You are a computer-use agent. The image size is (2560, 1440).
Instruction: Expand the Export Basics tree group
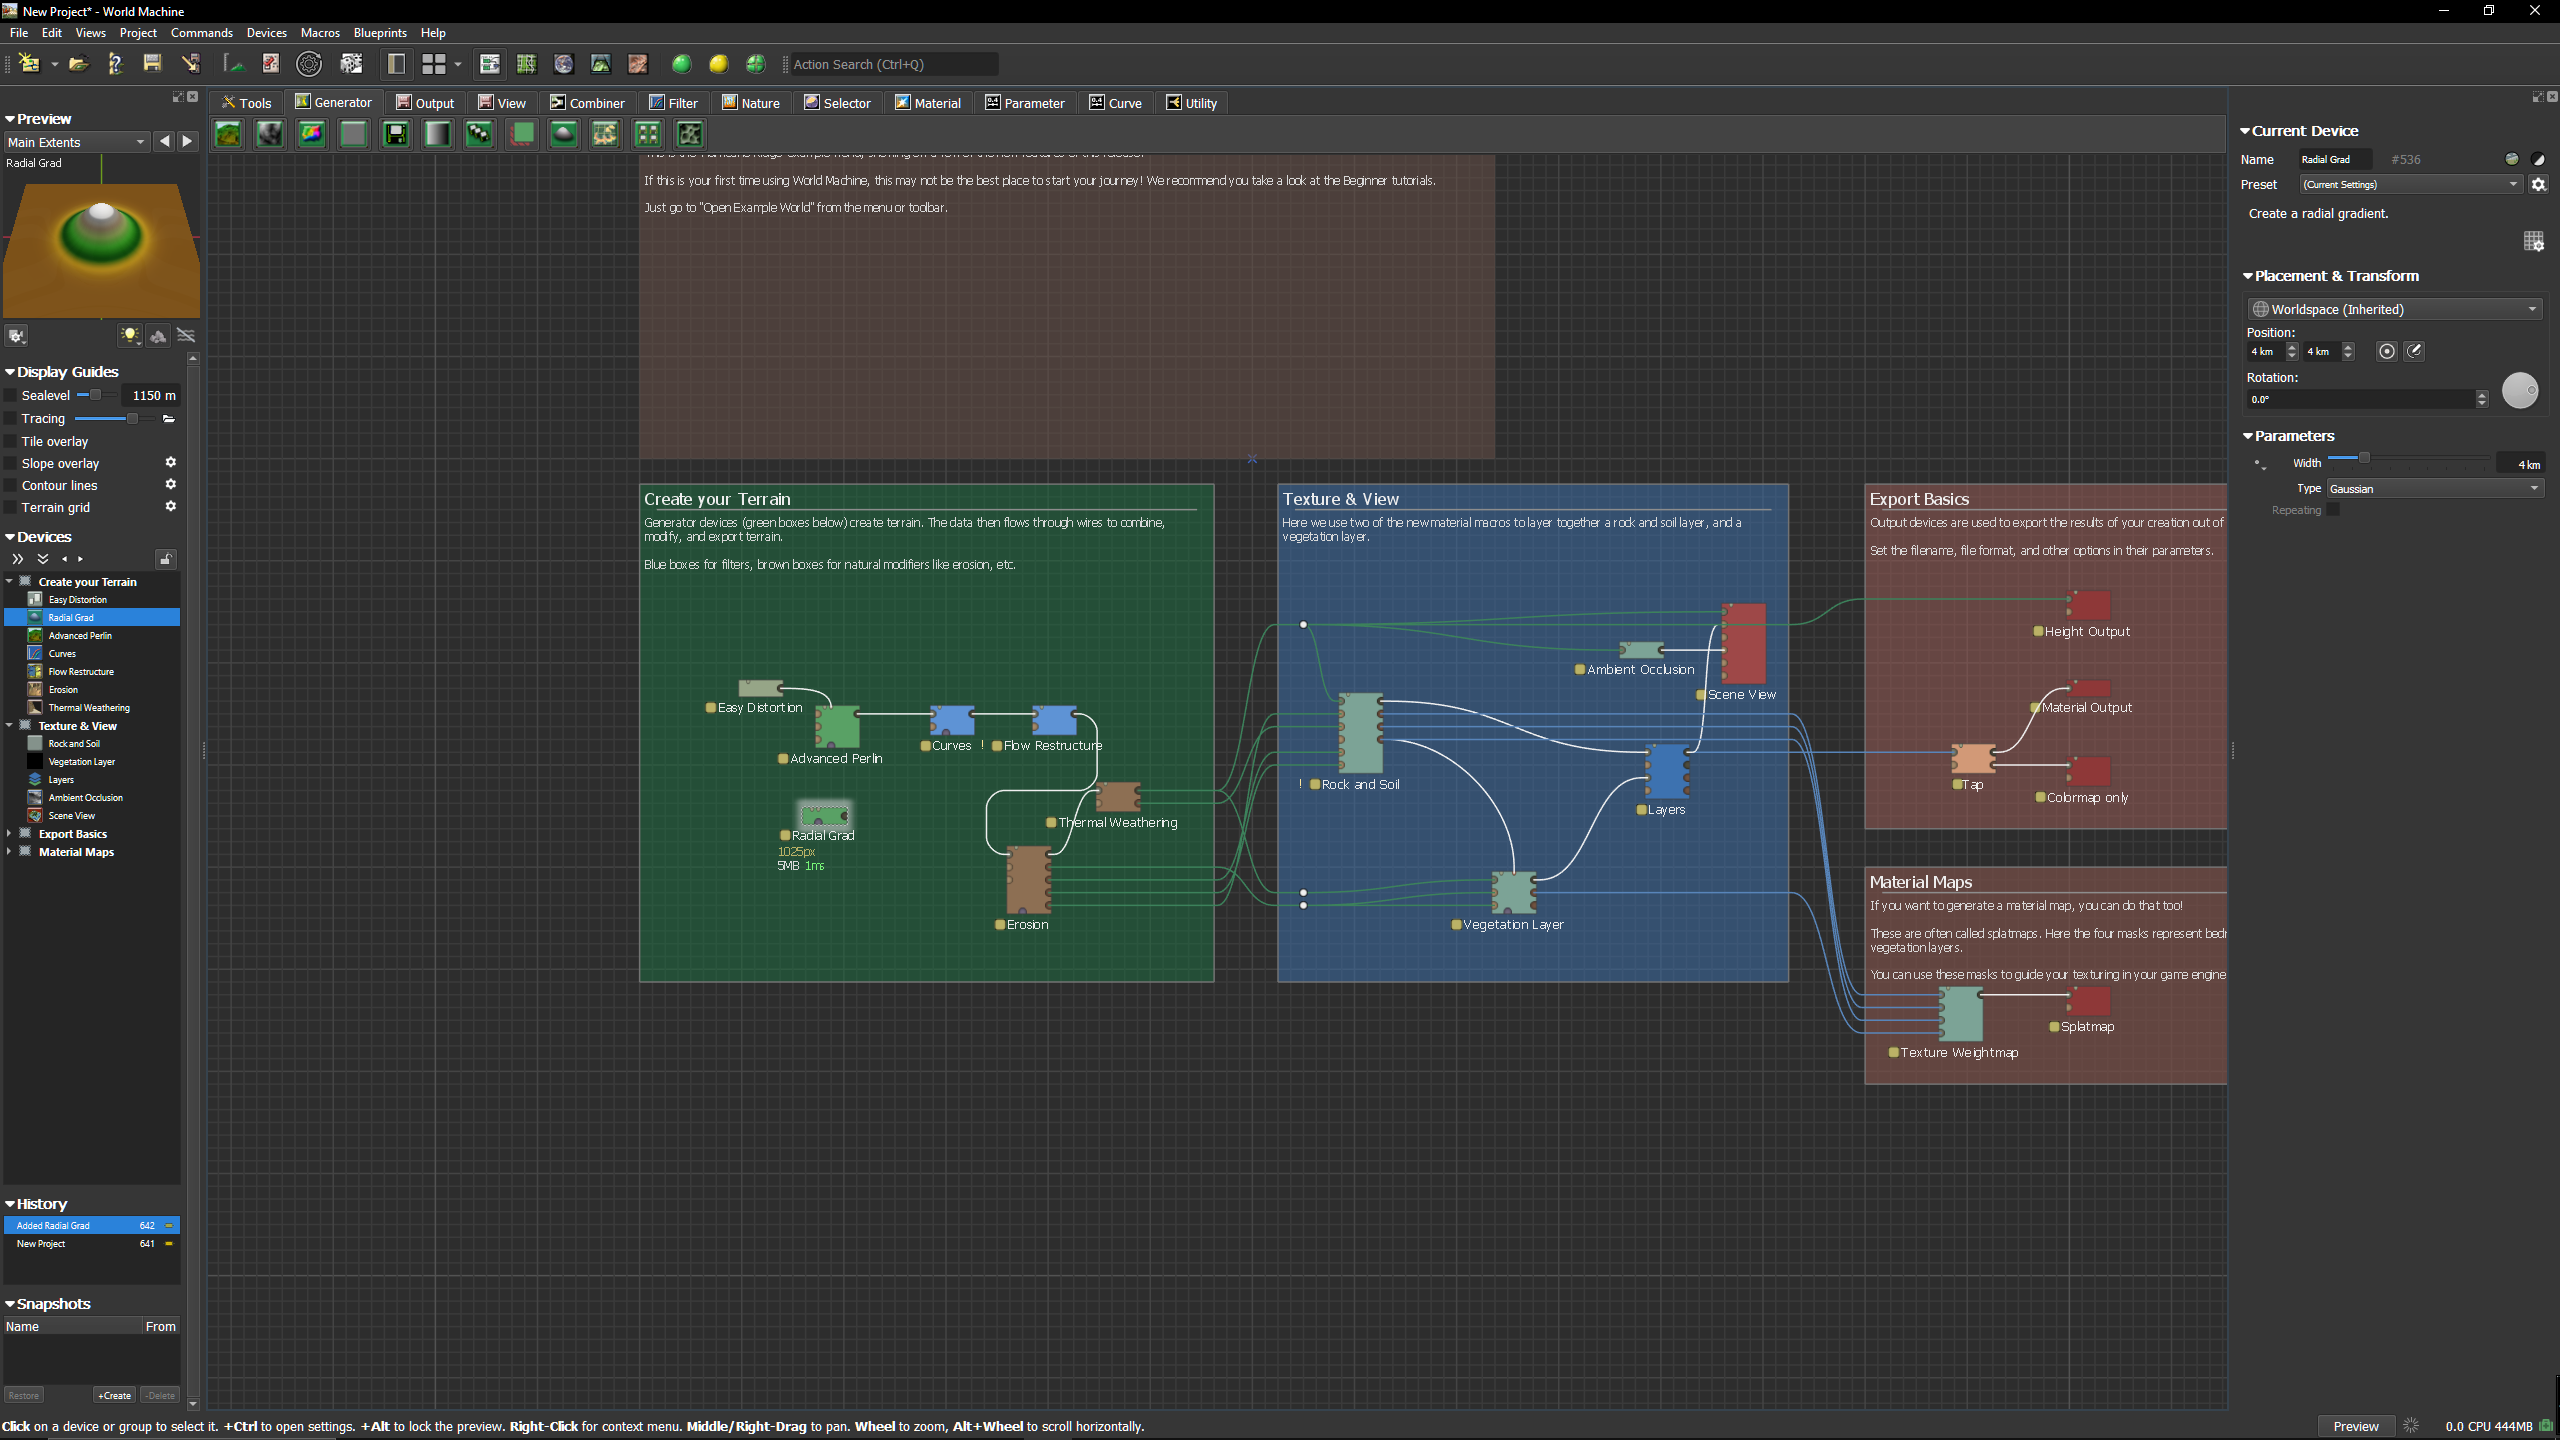click(10, 834)
